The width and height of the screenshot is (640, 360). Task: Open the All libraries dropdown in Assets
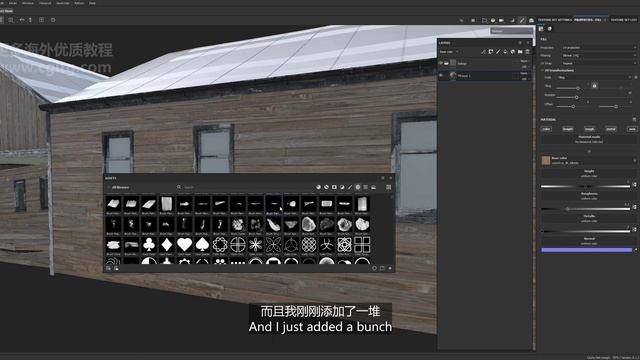pyautogui.click(x=120, y=187)
